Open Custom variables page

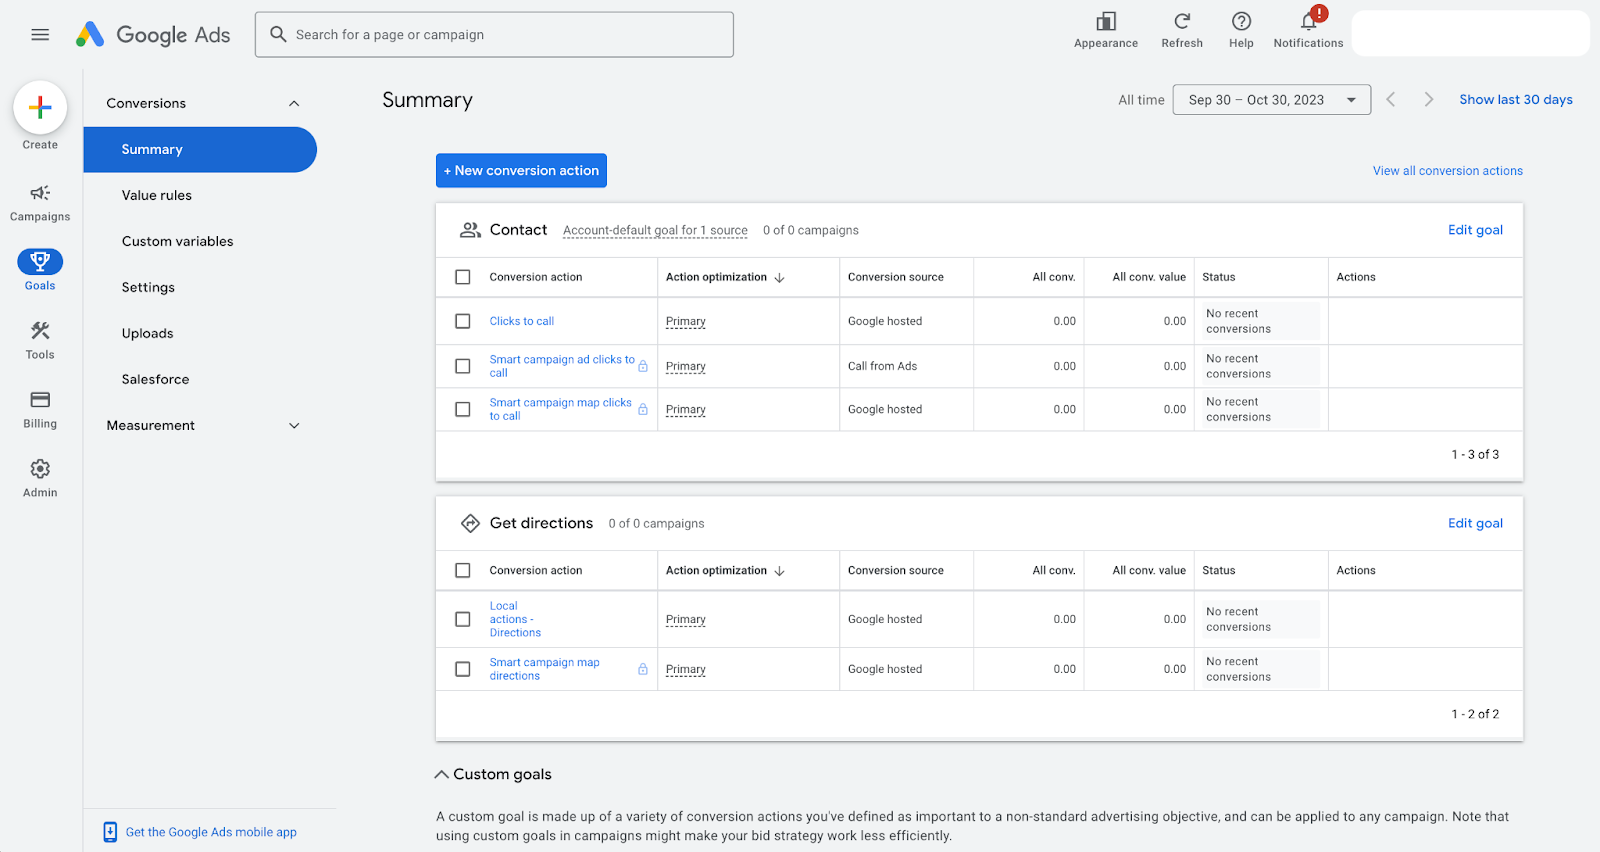coord(177,241)
